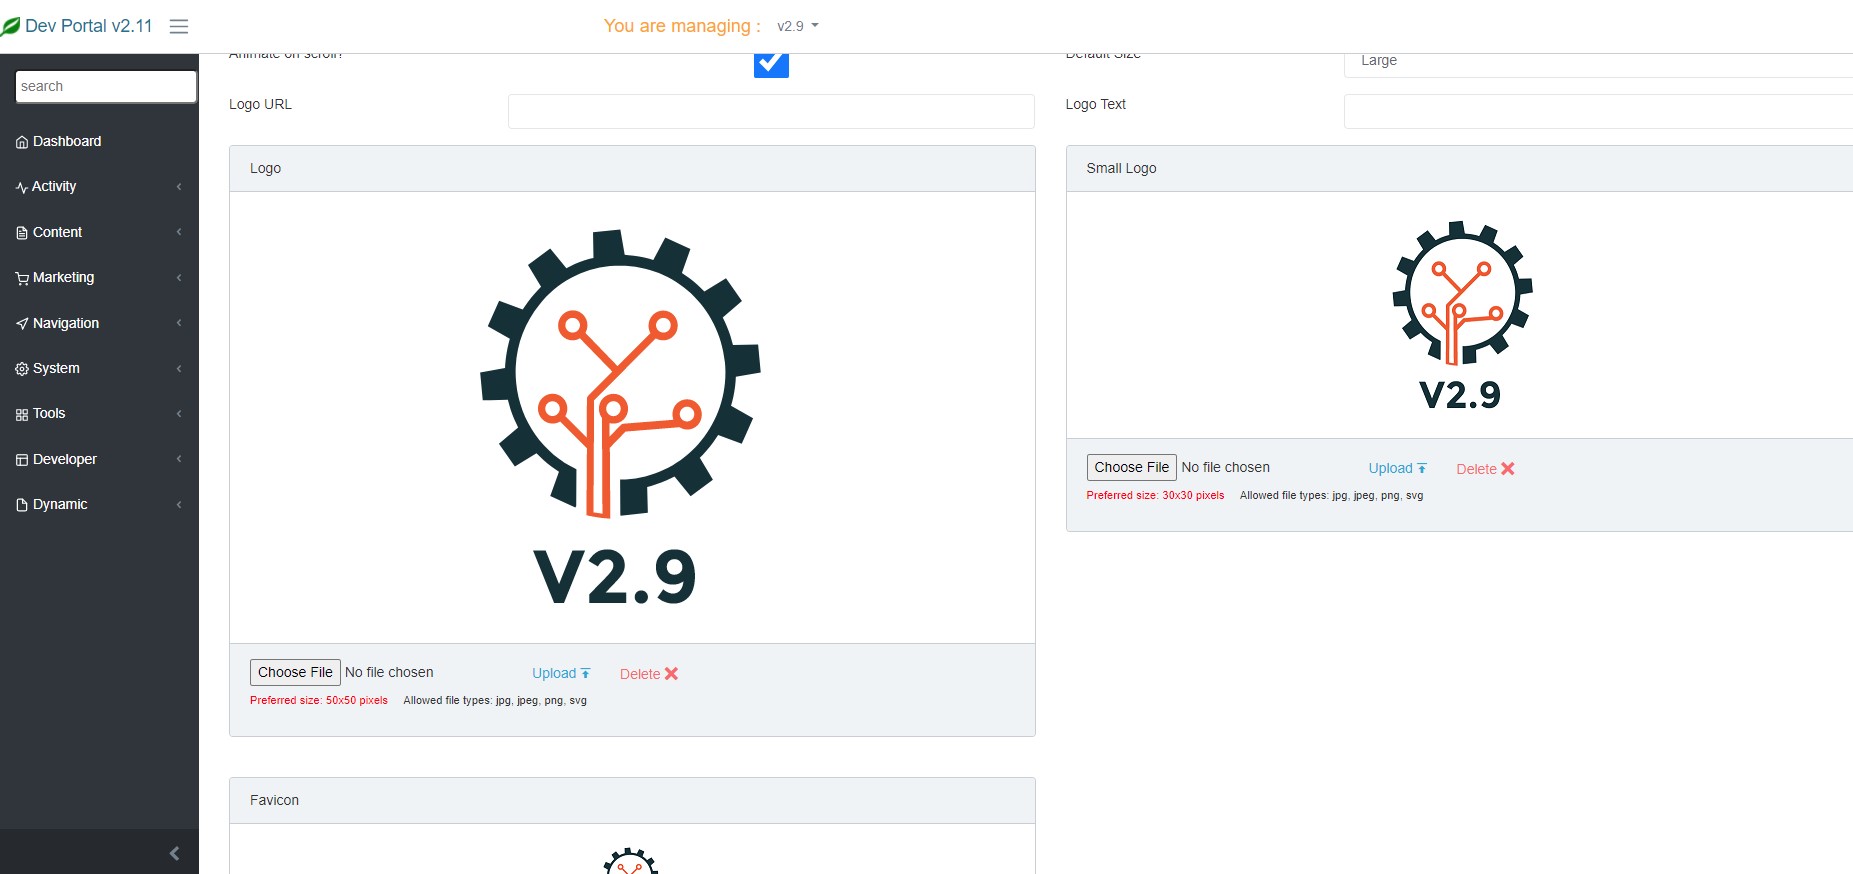The height and width of the screenshot is (874, 1853).
Task: Click the hamburger menu icon in header
Action: tap(179, 26)
